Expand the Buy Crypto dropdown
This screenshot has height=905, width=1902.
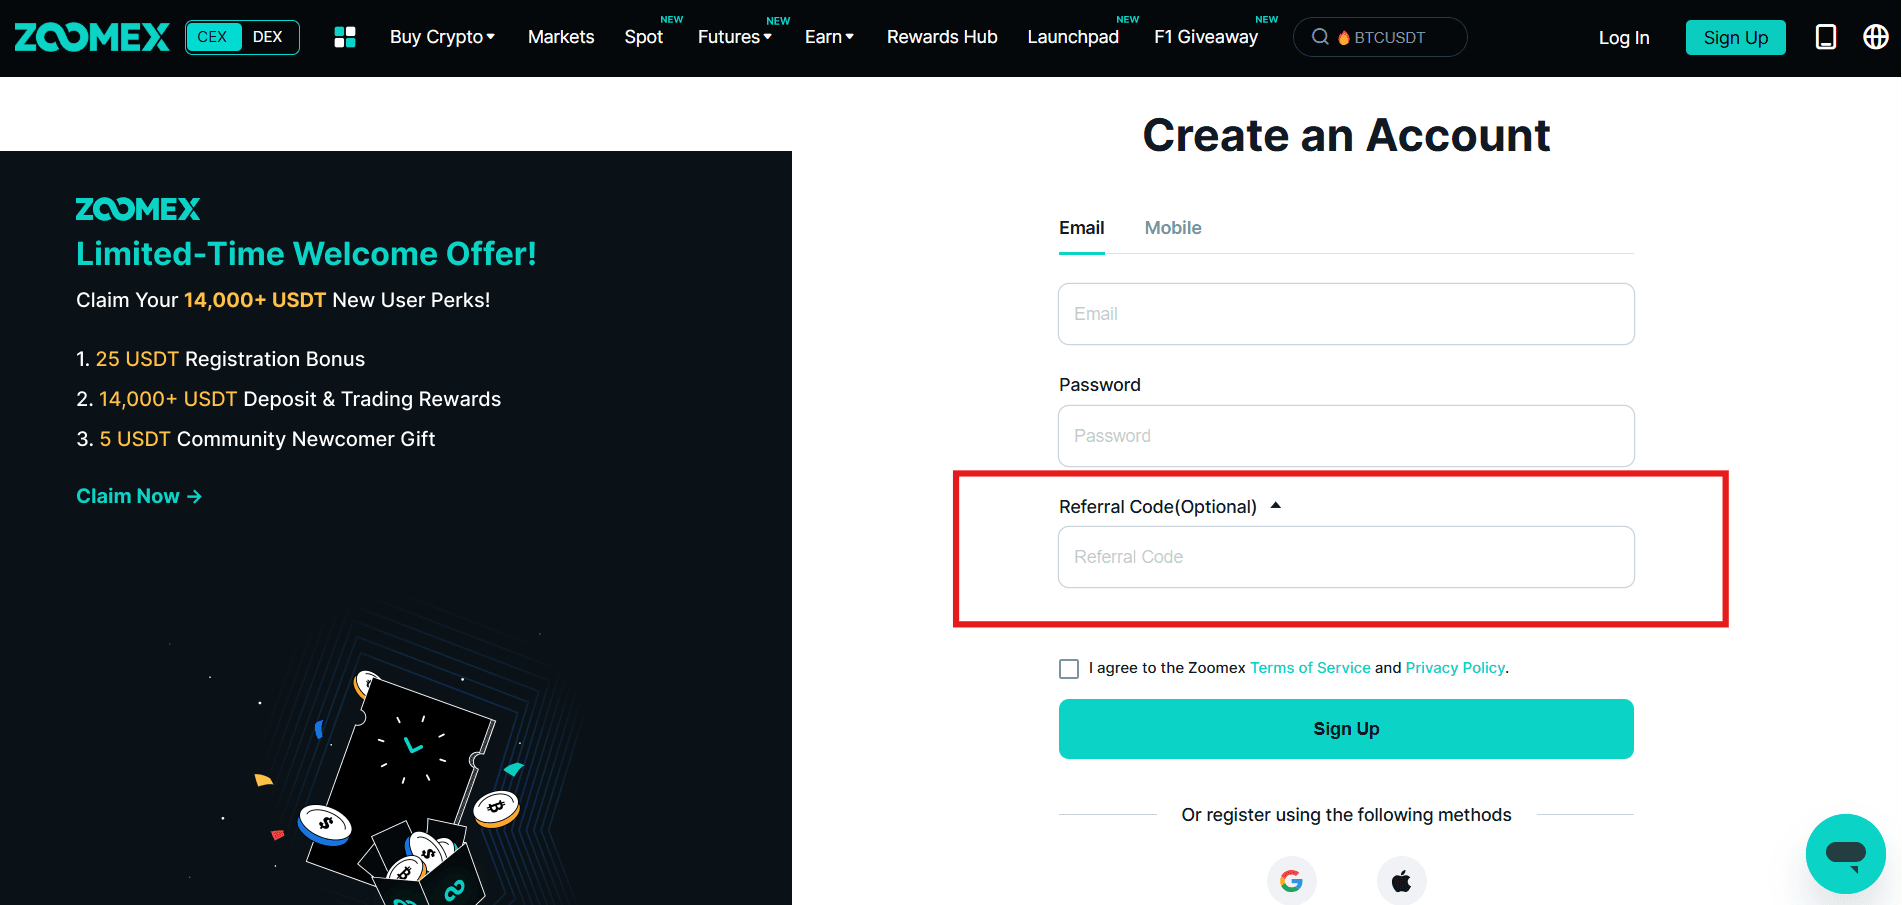[442, 37]
